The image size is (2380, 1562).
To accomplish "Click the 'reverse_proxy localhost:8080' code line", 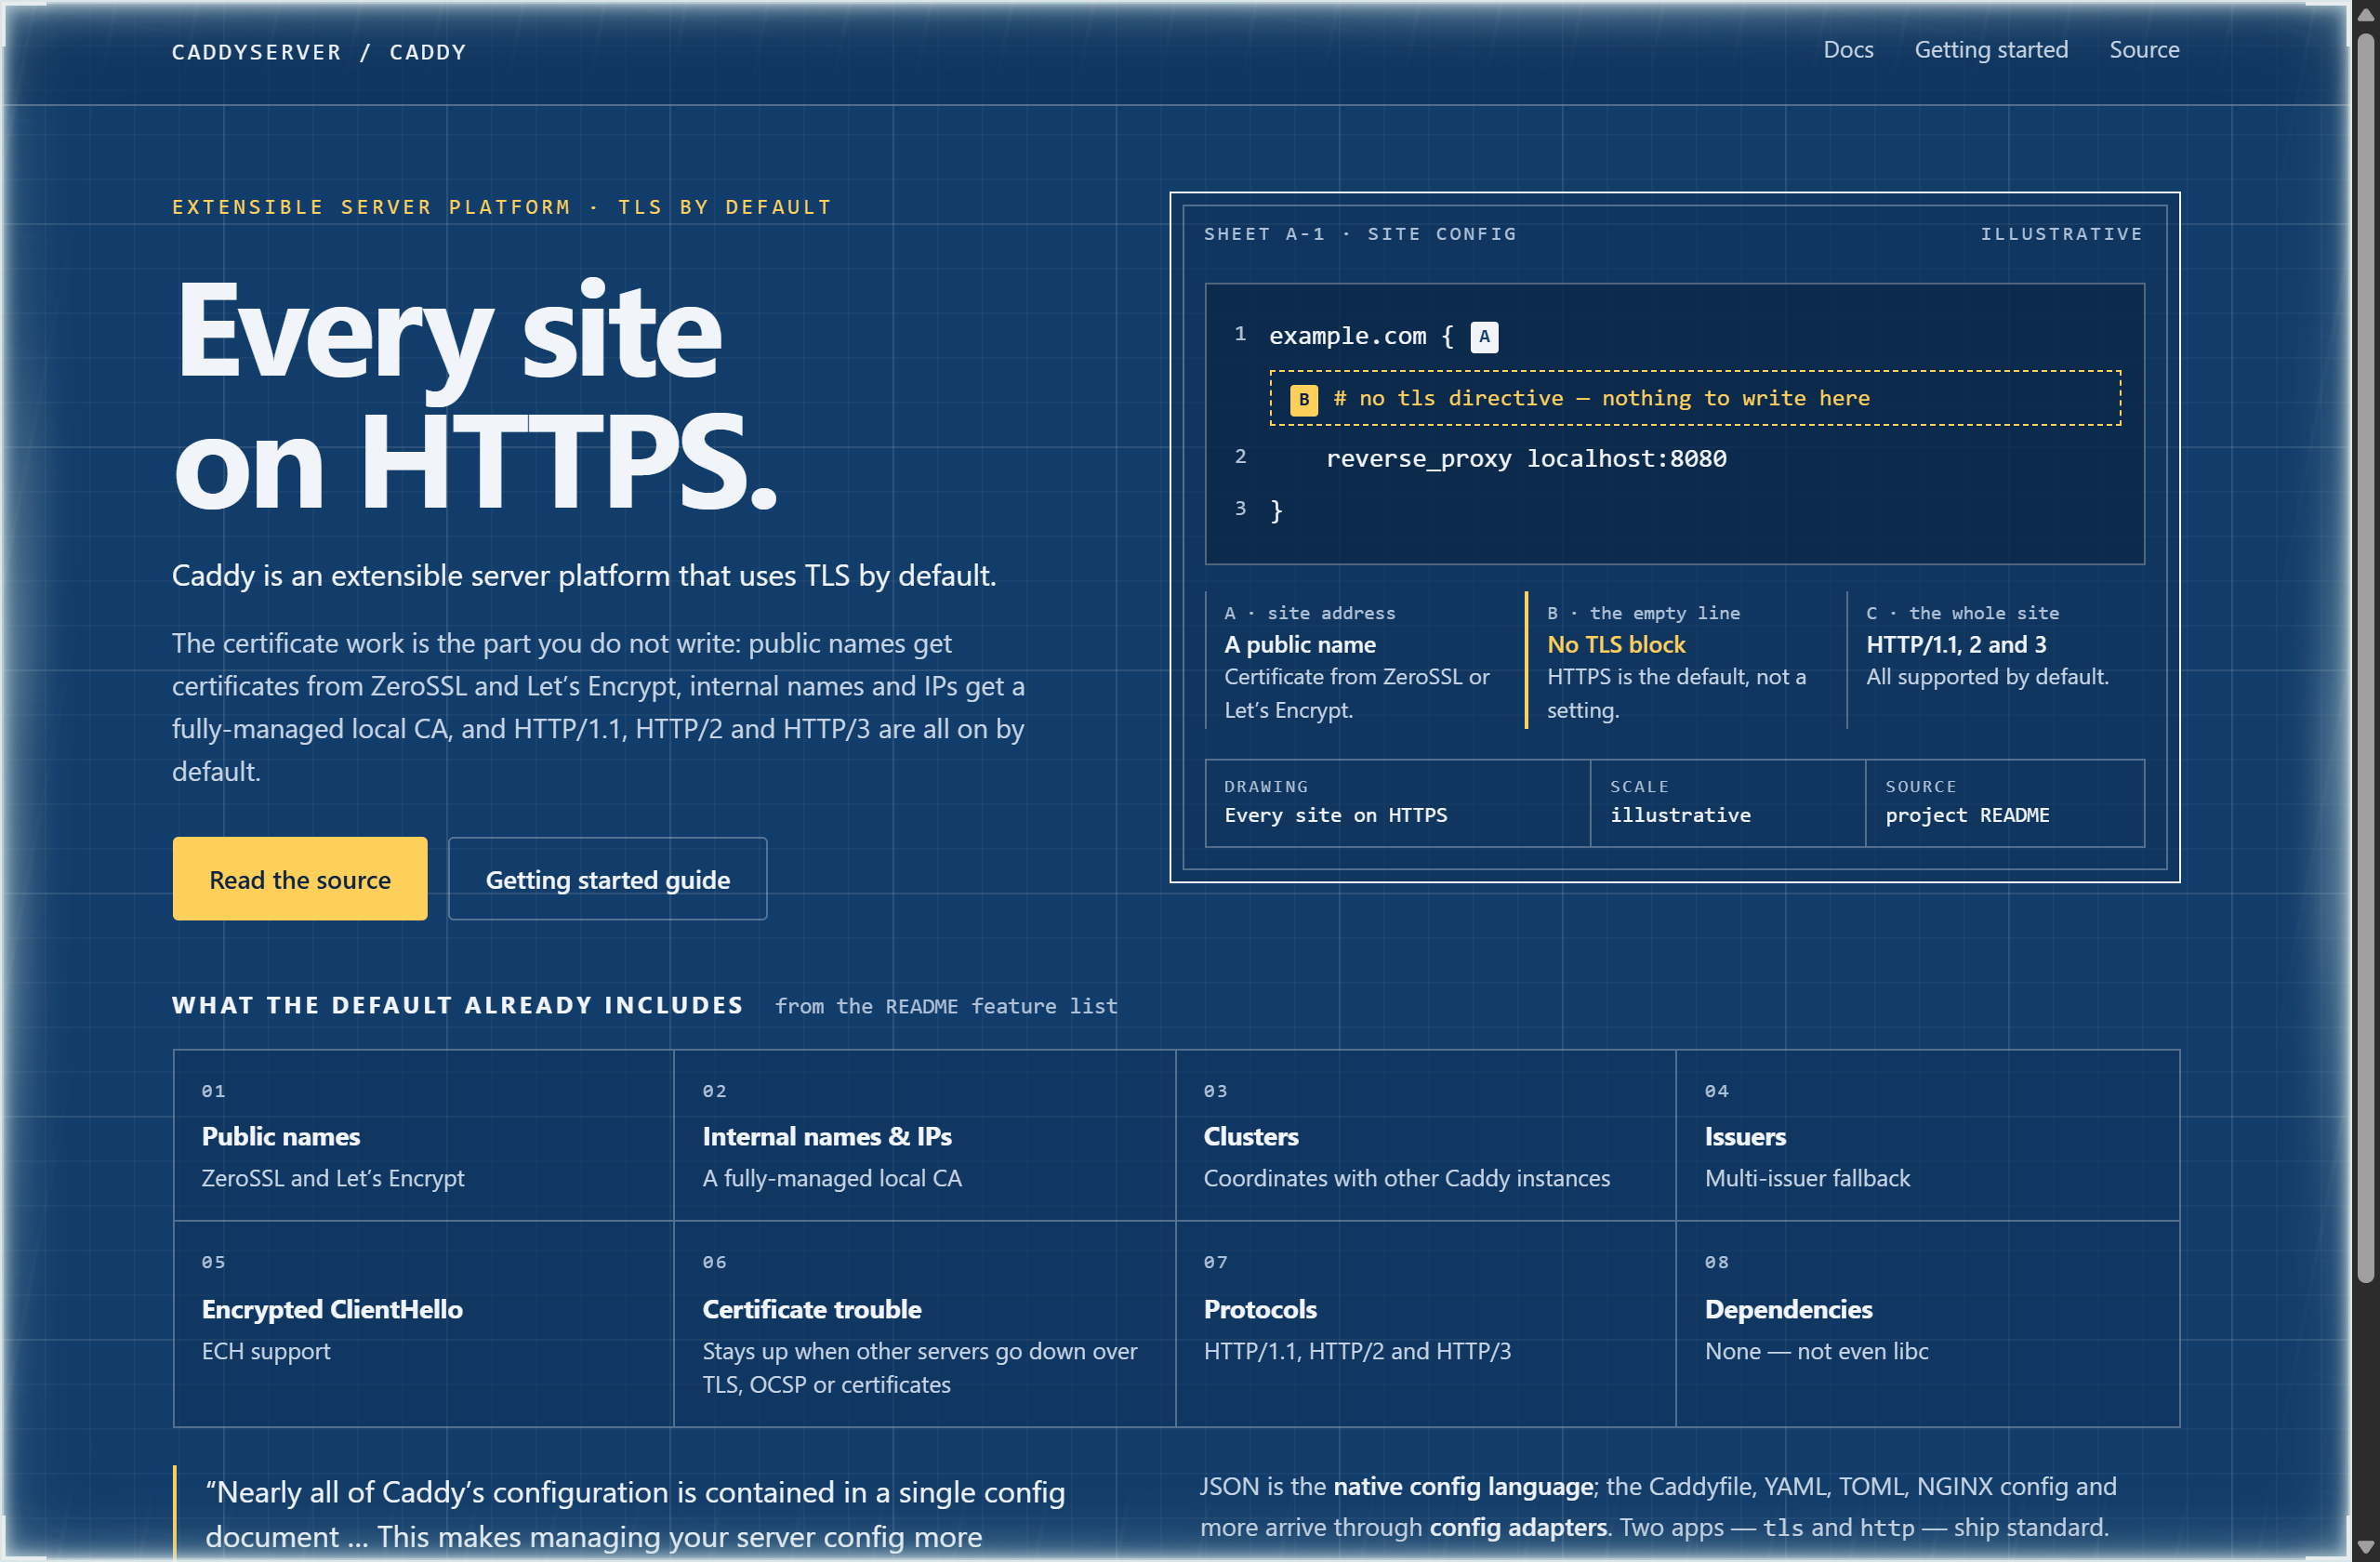I will (1526, 459).
